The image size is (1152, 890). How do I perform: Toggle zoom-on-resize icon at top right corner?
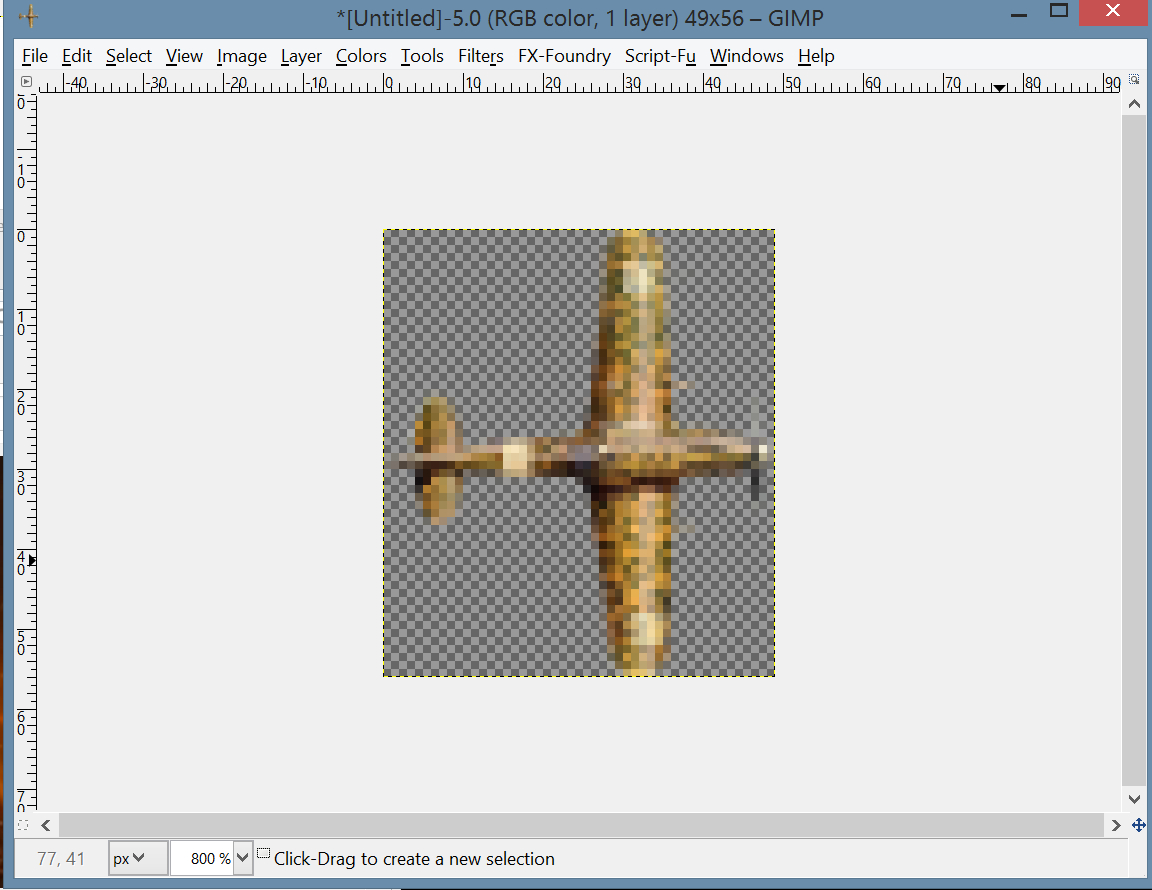[x=1134, y=79]
